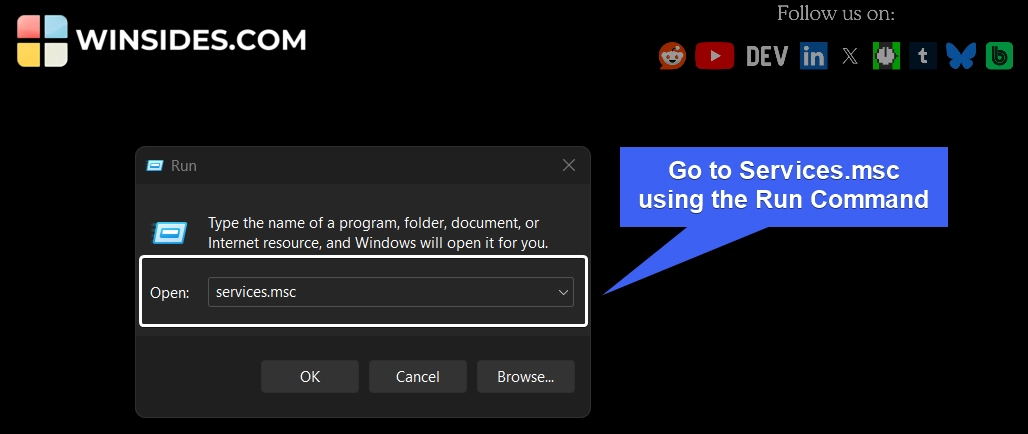1028x434 pixels.
Task: Click the green 'b' social icon
Action: coord(999,56)
